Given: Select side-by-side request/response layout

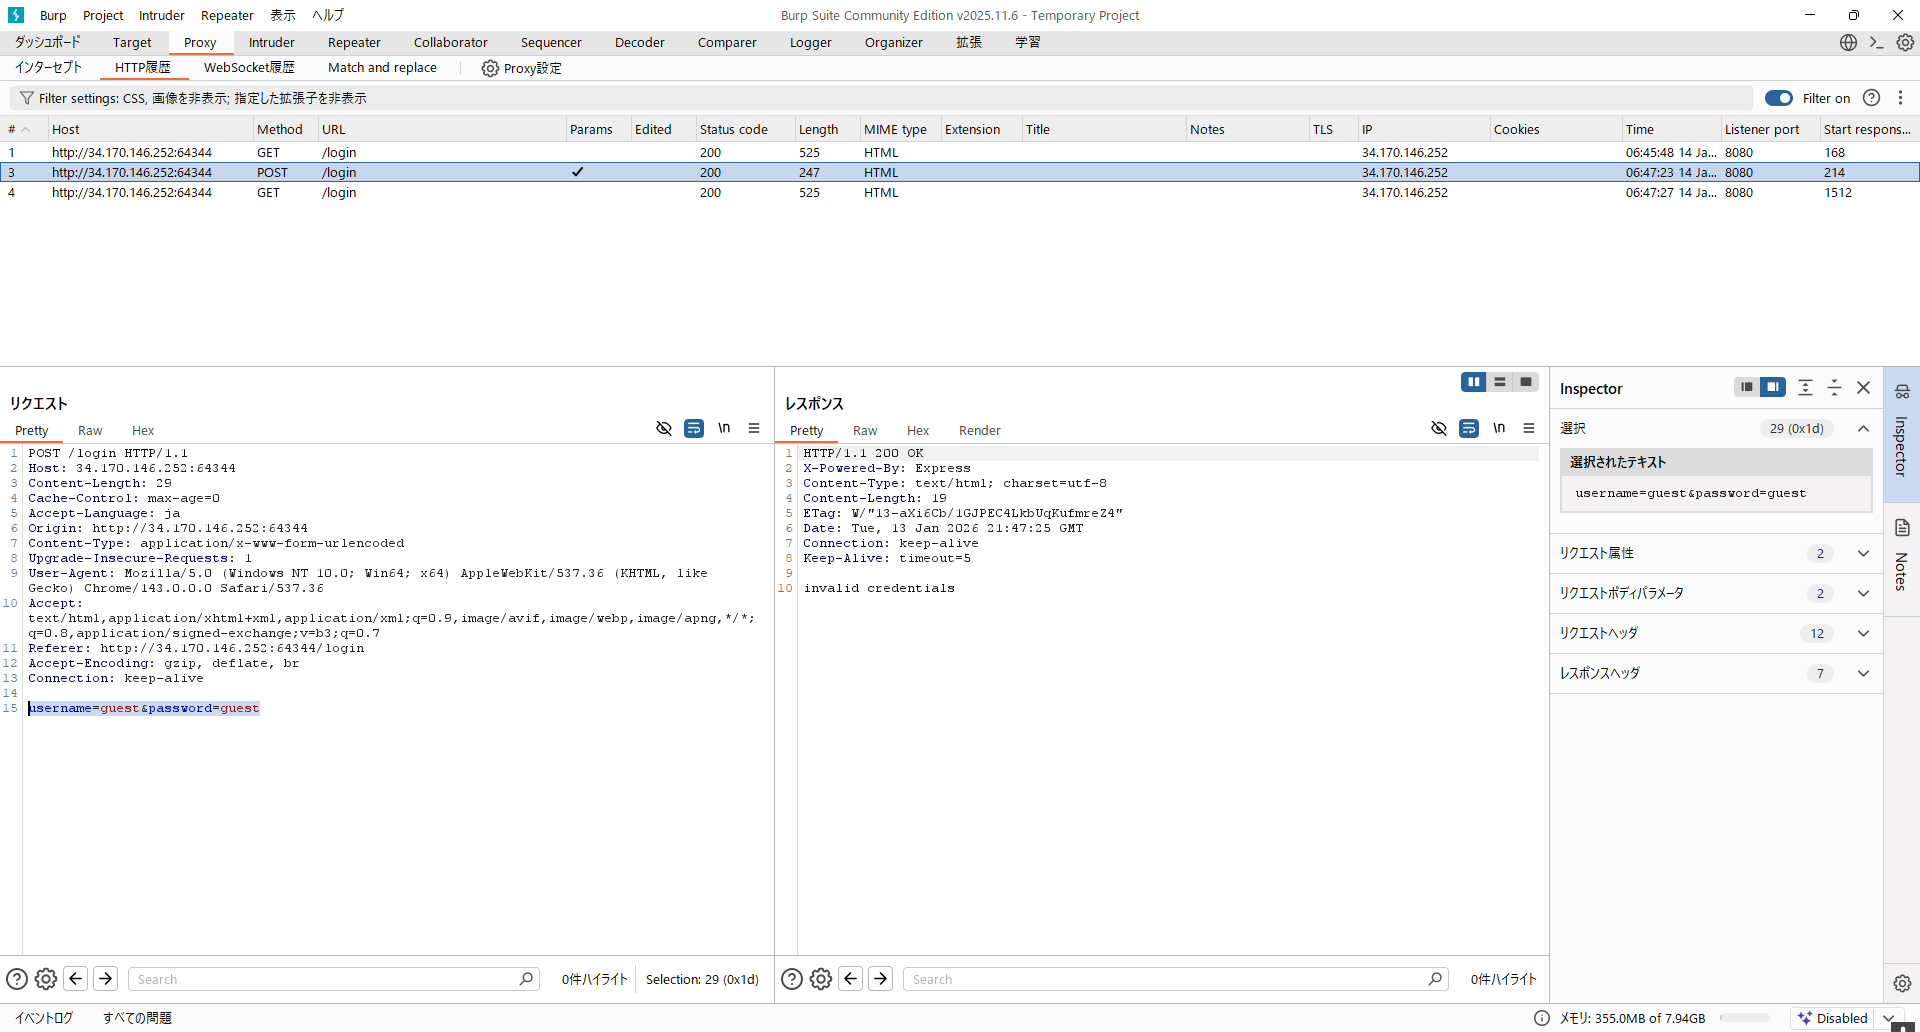Looking at the screenshot, I should tap(1474, 382).
